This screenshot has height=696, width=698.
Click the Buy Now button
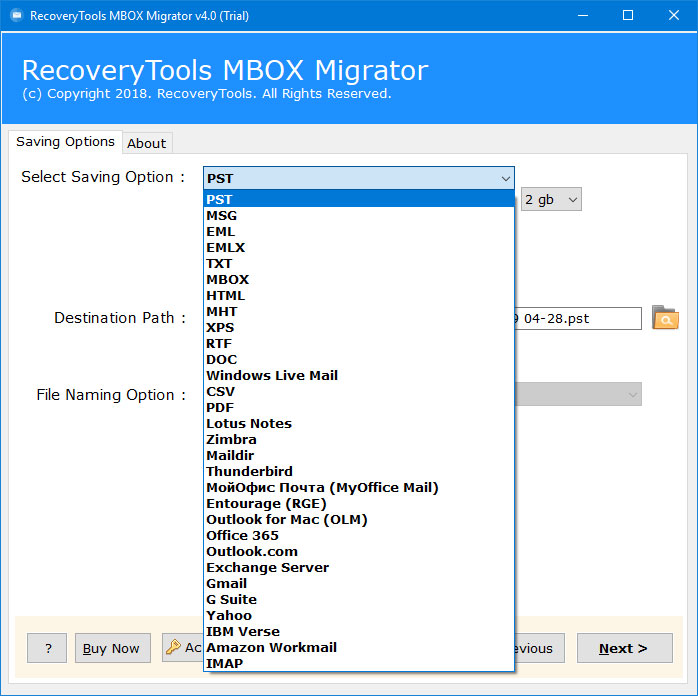click(x=113, y=648)
